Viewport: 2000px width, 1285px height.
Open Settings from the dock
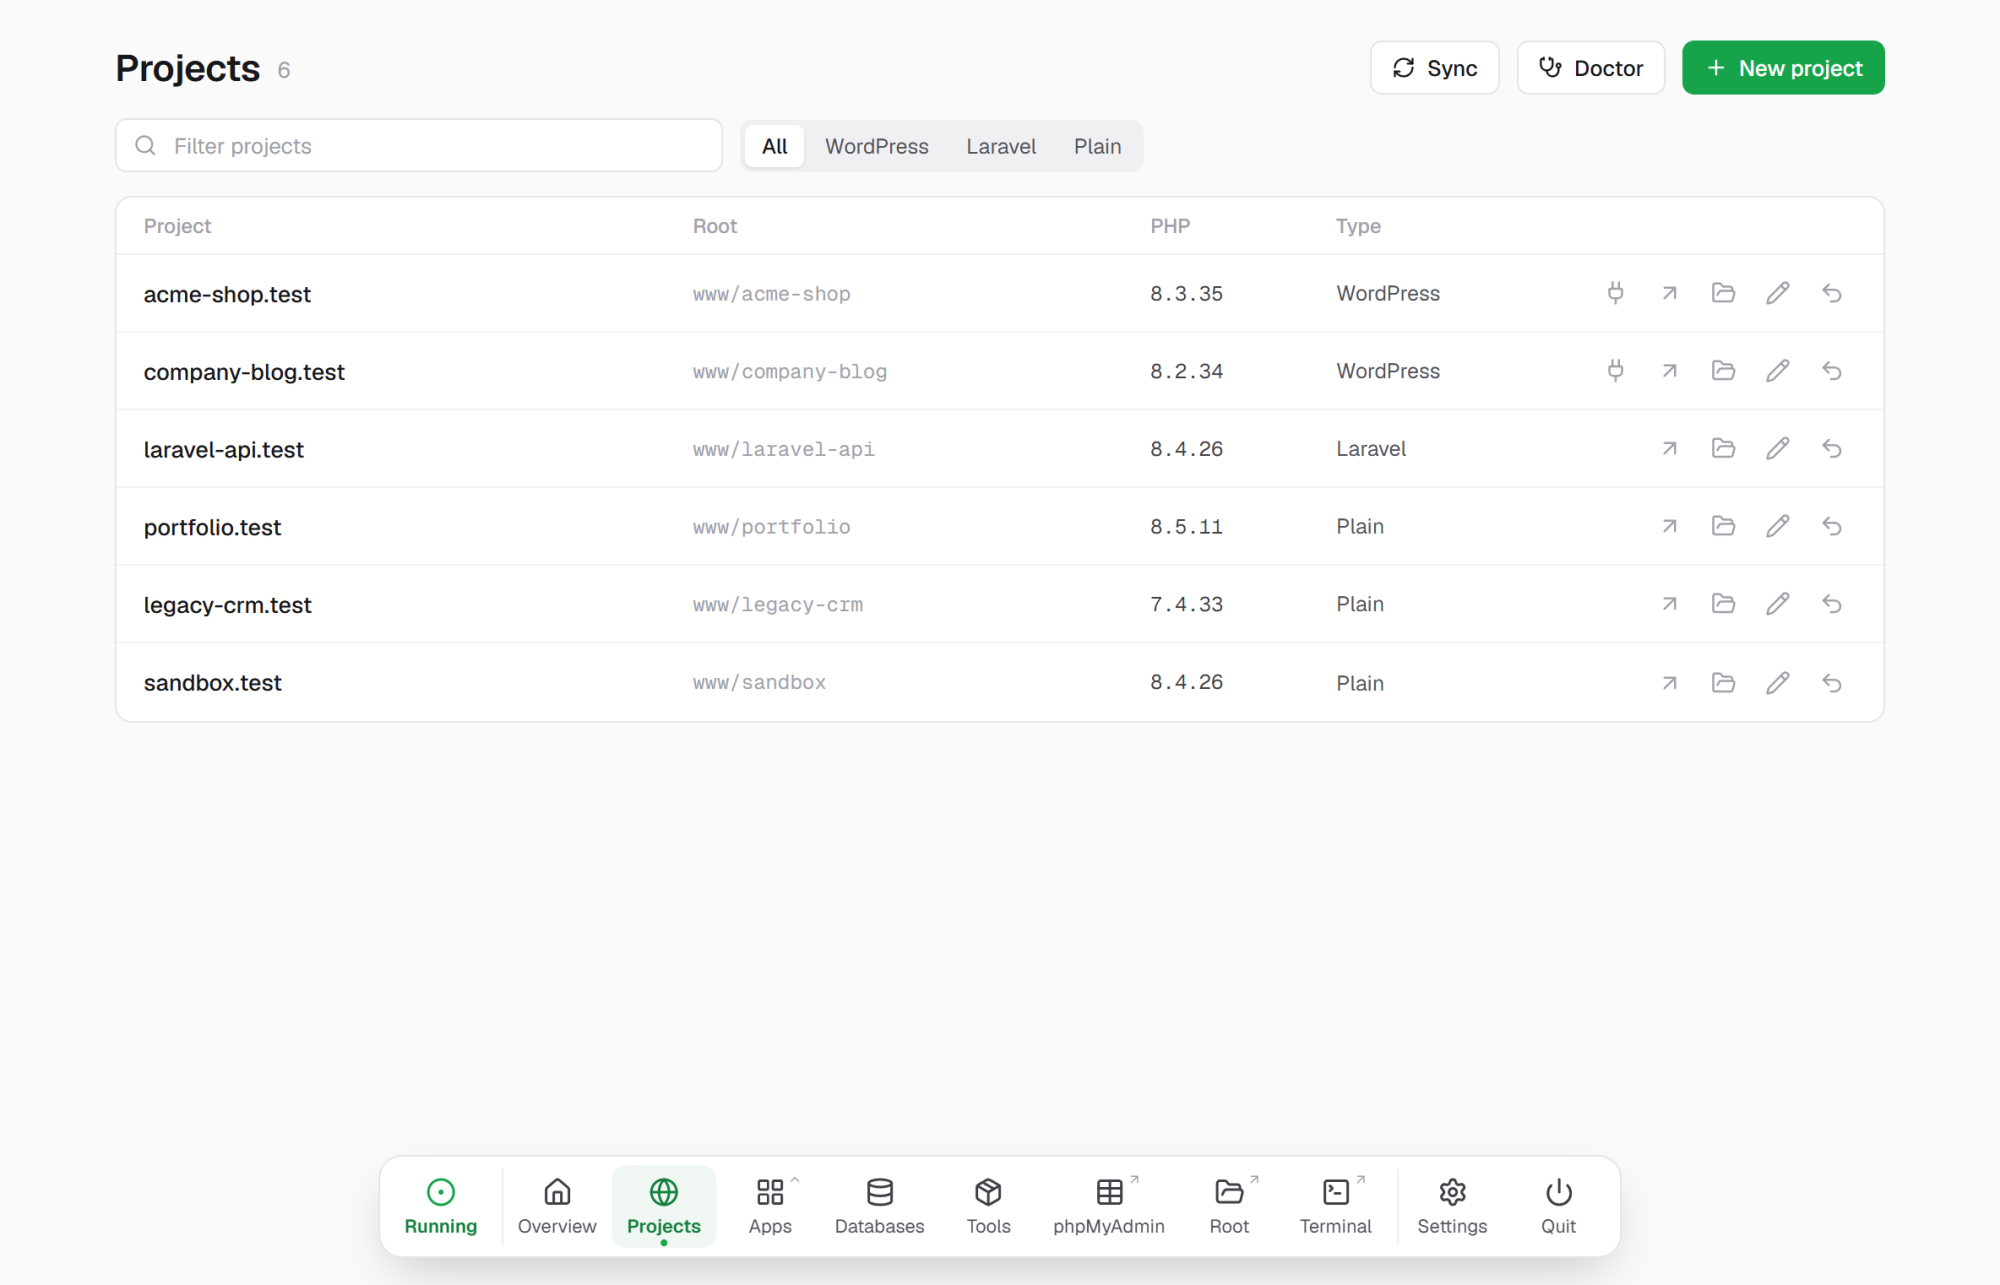[1452, 1206]
